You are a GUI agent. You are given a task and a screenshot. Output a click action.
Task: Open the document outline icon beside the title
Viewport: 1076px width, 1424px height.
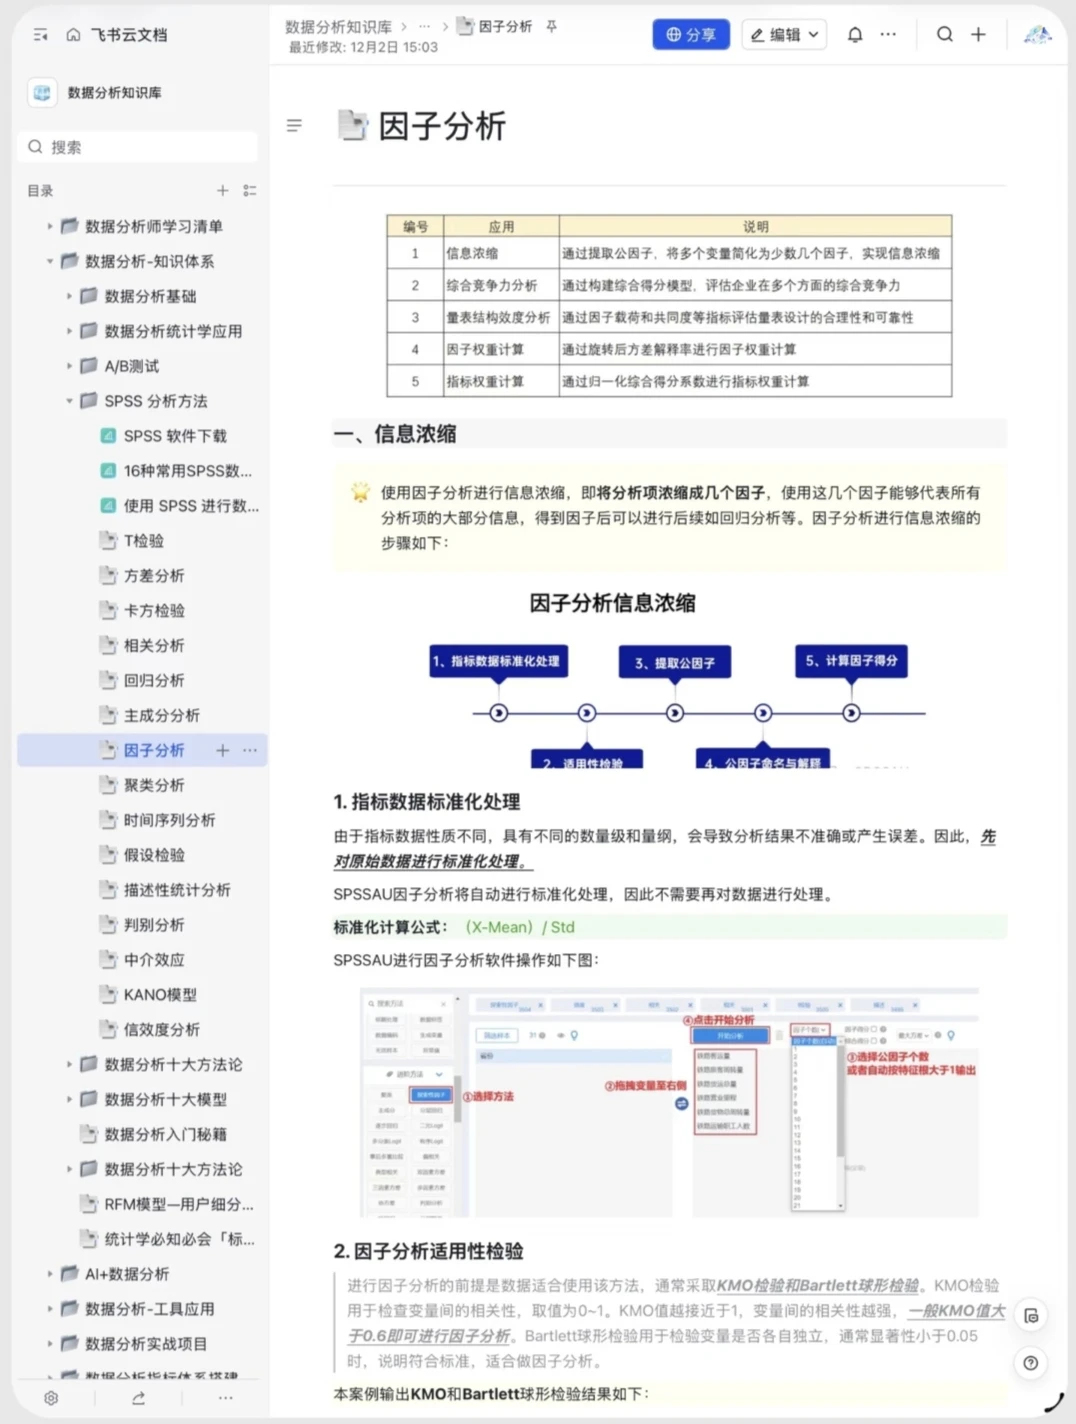294,125
